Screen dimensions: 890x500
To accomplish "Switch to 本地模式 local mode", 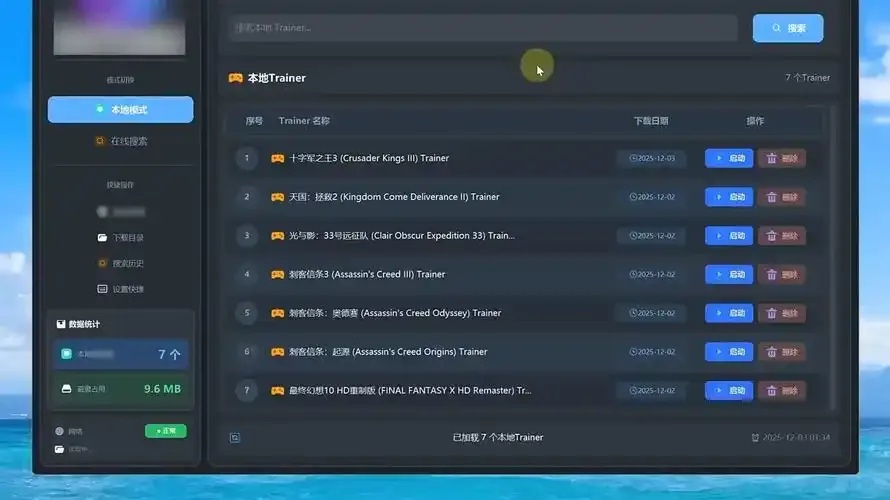I will coord(120,110).
